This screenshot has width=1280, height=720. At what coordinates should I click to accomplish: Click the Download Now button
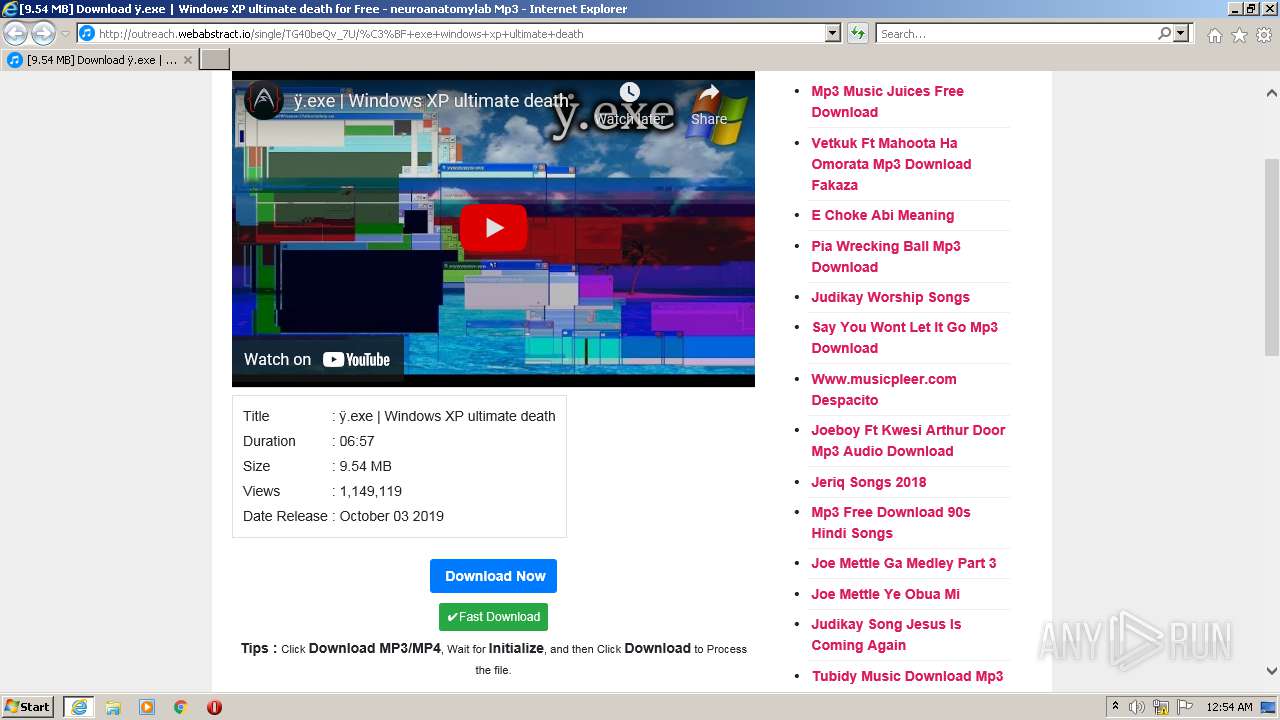pyautogui.click(x=493, y=576)
